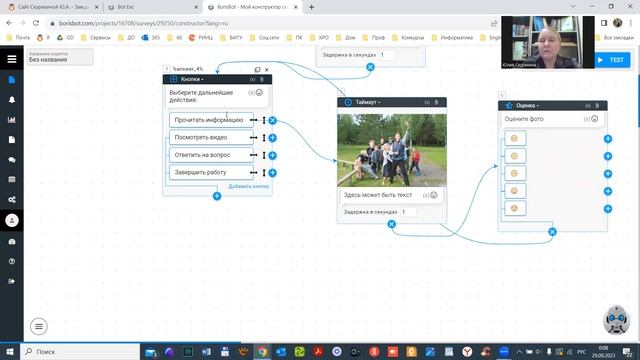Expand the Кнопки block type dropdown
The height and width of the screenshot is (360, 640).
pyautogui.click(x=192, y=79)
